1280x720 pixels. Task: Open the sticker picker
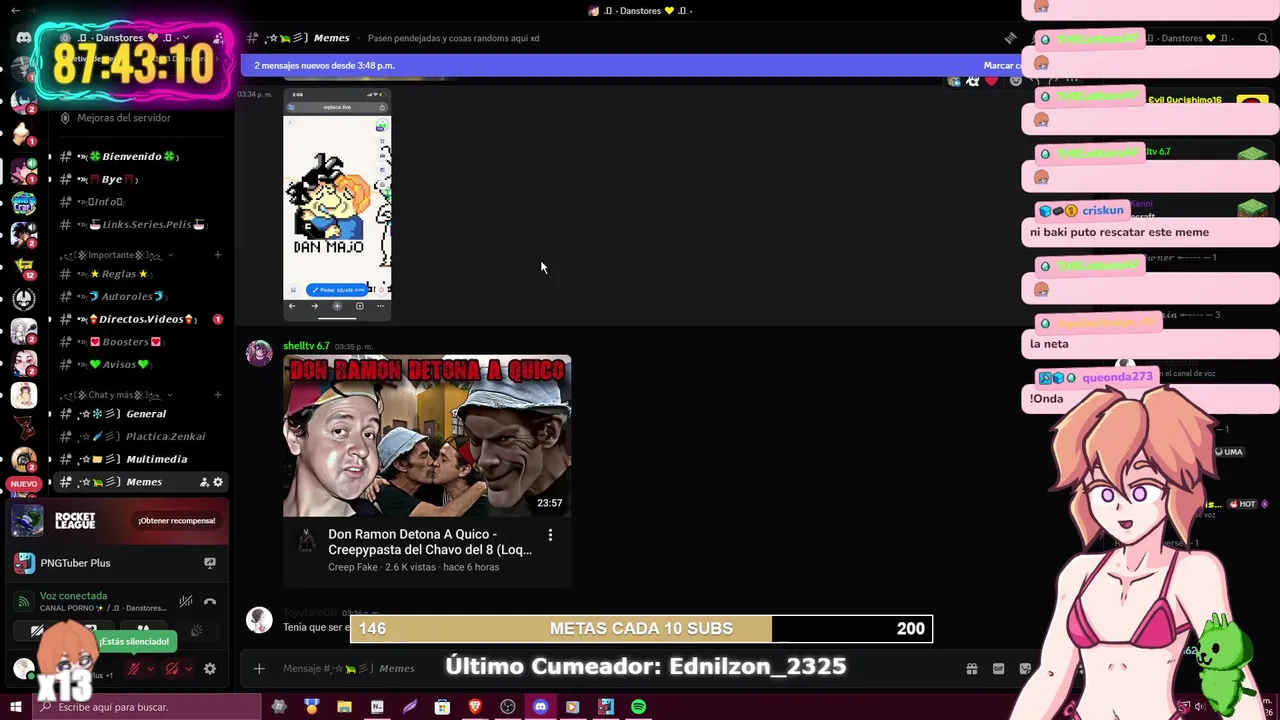pyautogui.click(x=1024, y=669)
